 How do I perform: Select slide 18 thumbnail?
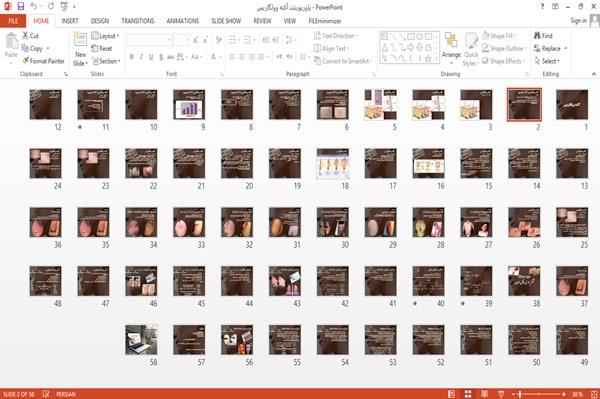[x=333, y=164]
